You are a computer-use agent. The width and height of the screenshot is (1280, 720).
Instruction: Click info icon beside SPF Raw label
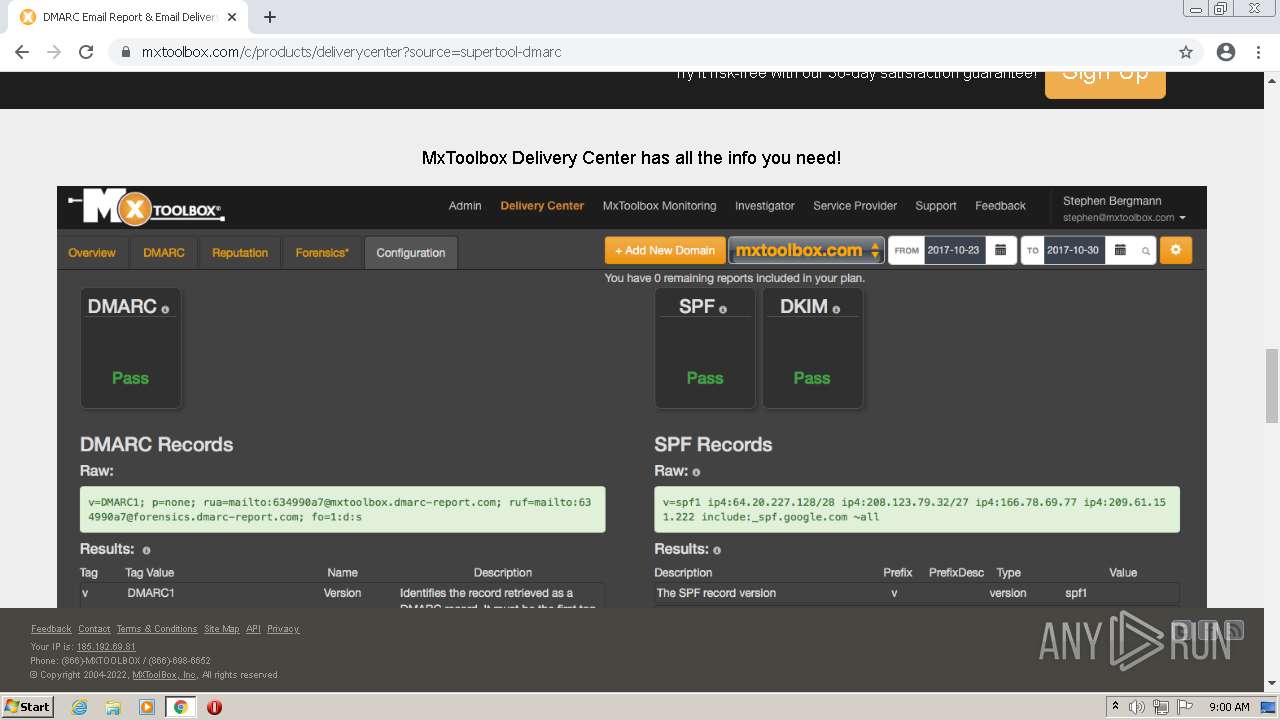696,472
